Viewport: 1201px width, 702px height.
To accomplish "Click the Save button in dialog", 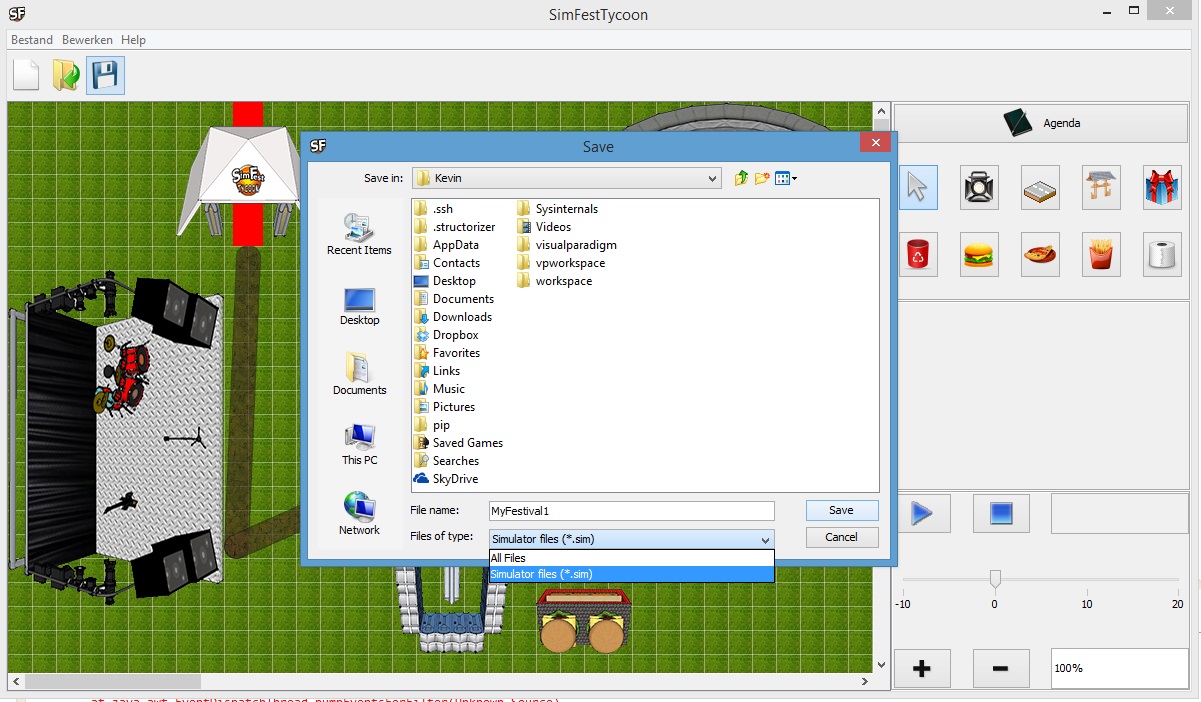I will click(841, 510).
